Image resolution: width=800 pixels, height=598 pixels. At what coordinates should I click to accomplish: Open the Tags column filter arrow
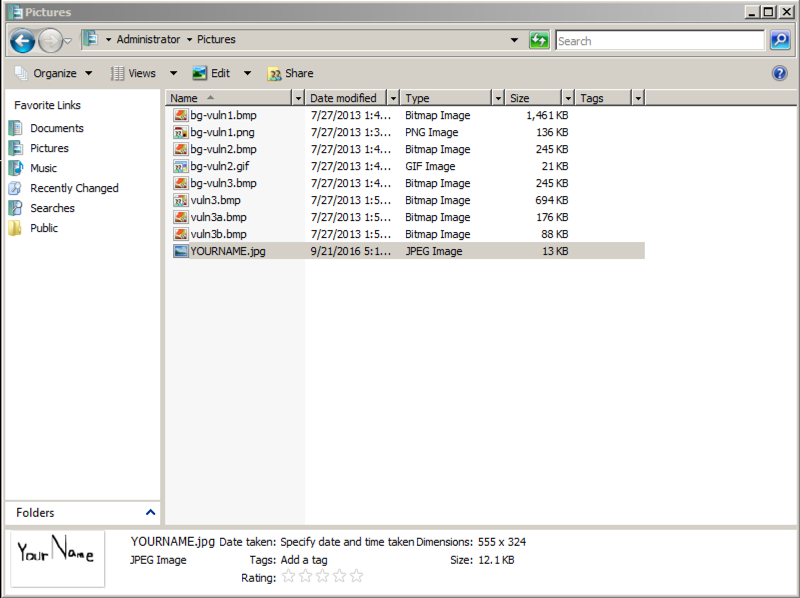click(638, 97)
